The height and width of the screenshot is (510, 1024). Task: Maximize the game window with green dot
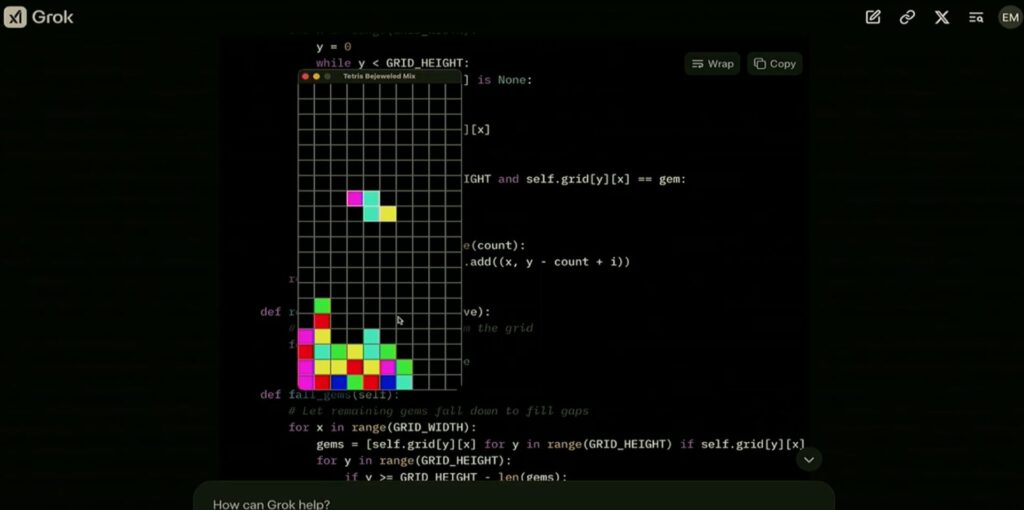point(327,76)
